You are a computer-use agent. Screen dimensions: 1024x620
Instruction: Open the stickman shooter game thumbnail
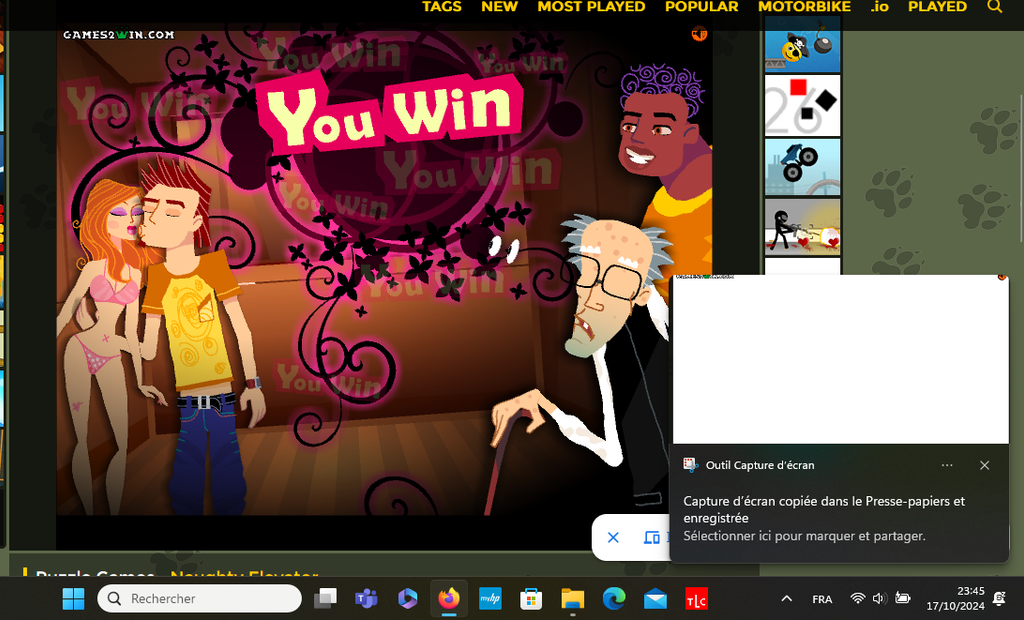[x=802, y=227]
